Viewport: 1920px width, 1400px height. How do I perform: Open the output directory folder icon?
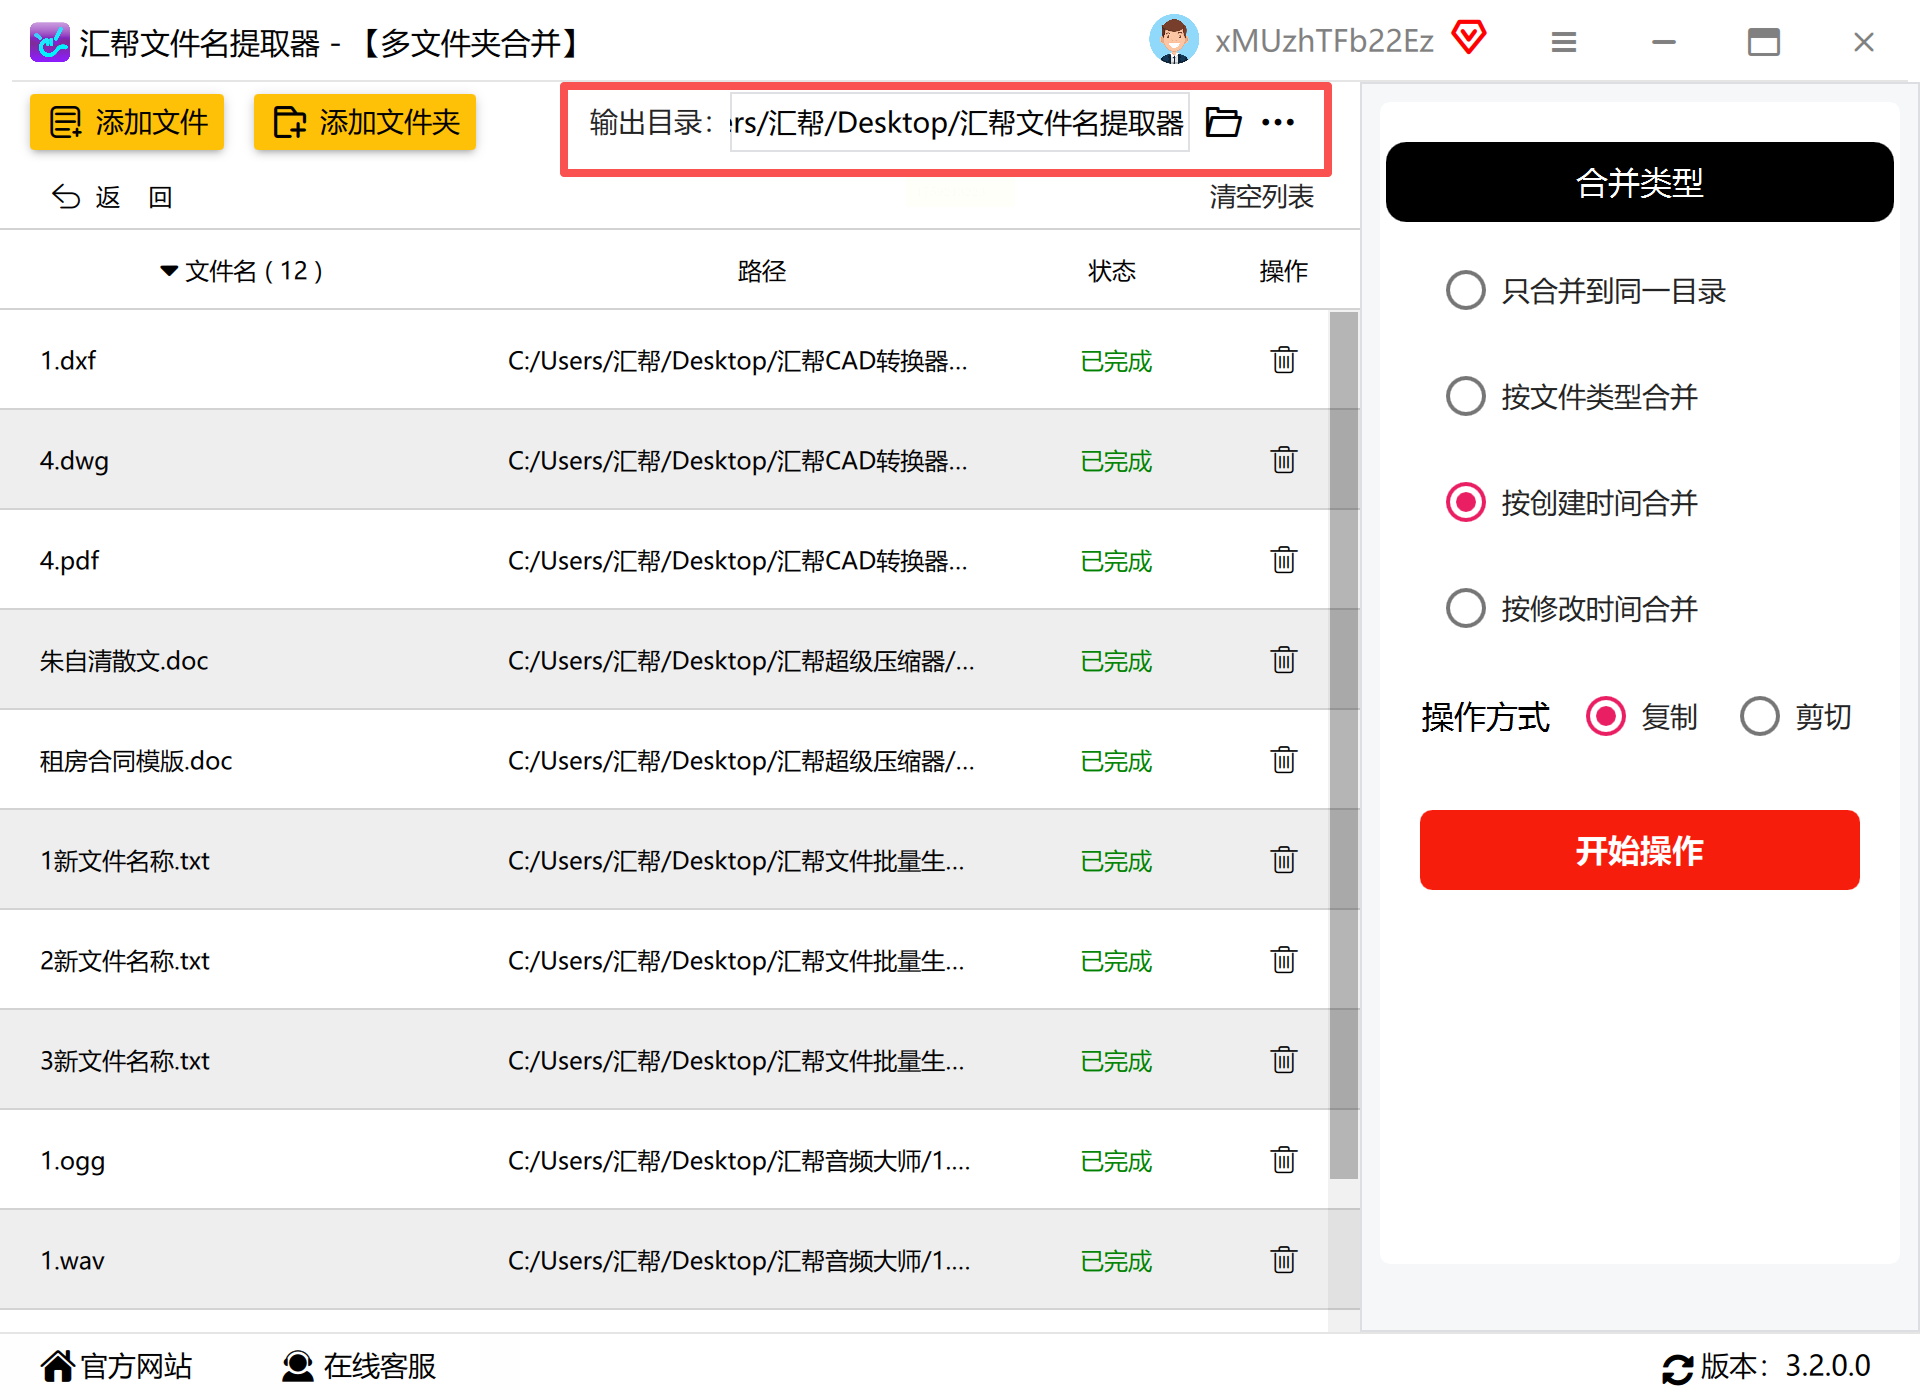(1223, 122)
